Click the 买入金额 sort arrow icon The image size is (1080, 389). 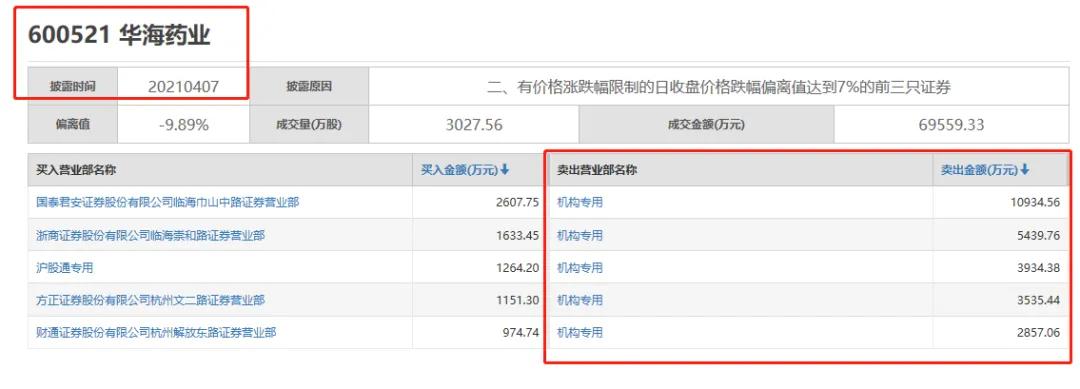click(x=505, y=170)
